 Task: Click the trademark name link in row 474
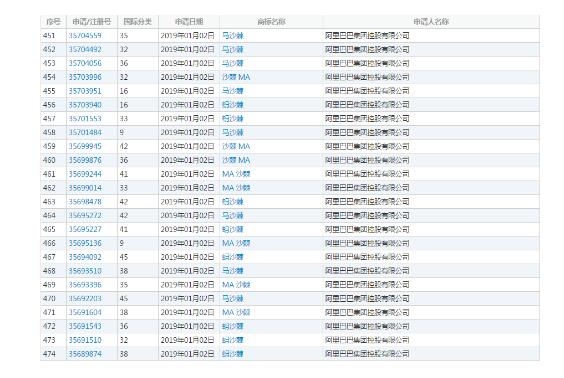[x=232, y=354]
